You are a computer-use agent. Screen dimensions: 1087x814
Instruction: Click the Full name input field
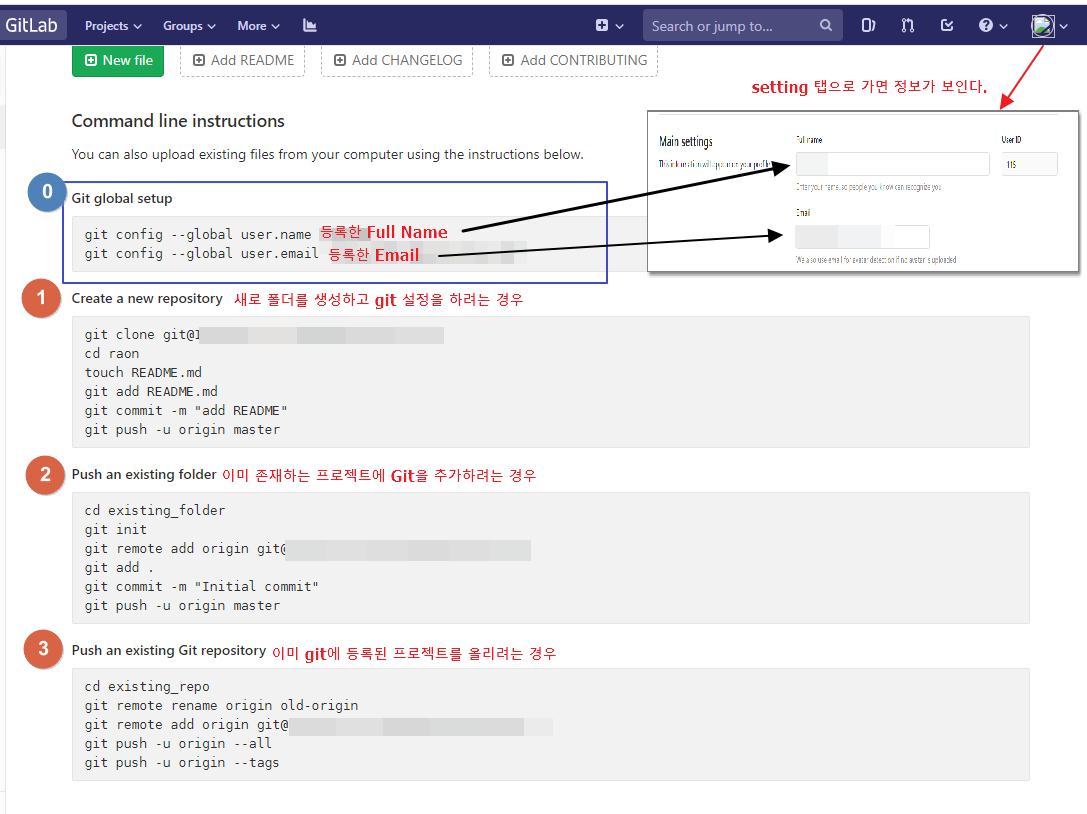(892, 164)
